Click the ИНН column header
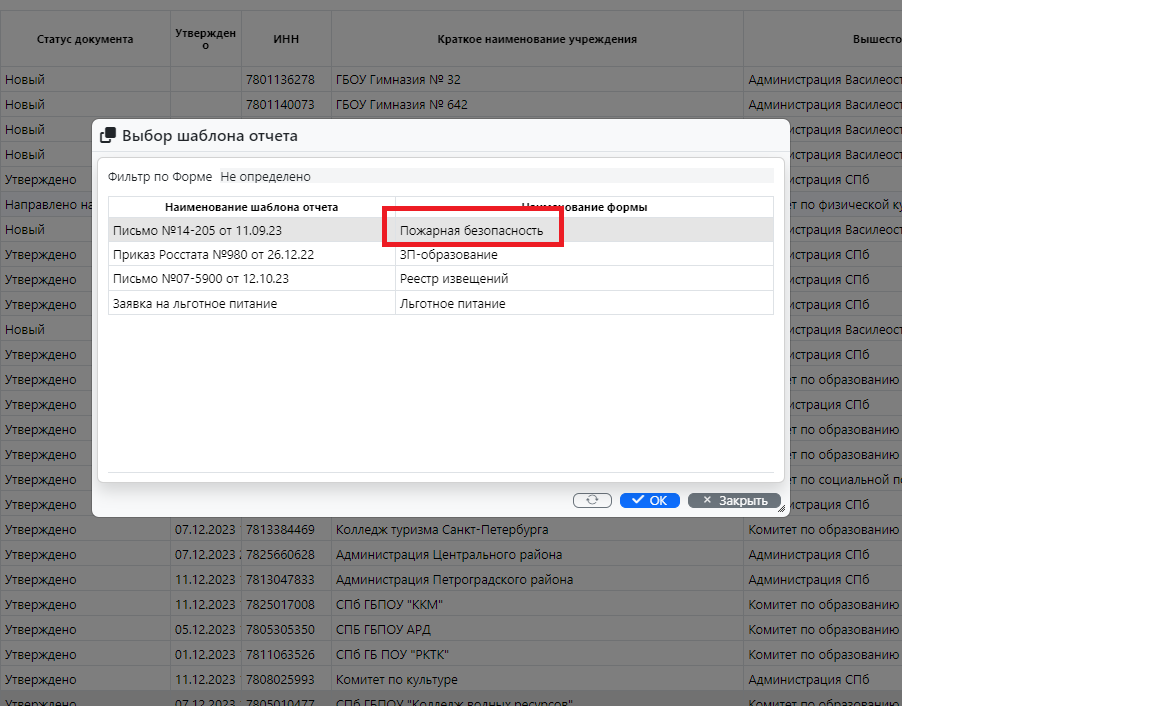Viewport: 1152px width, 706px height. [286, 40]
